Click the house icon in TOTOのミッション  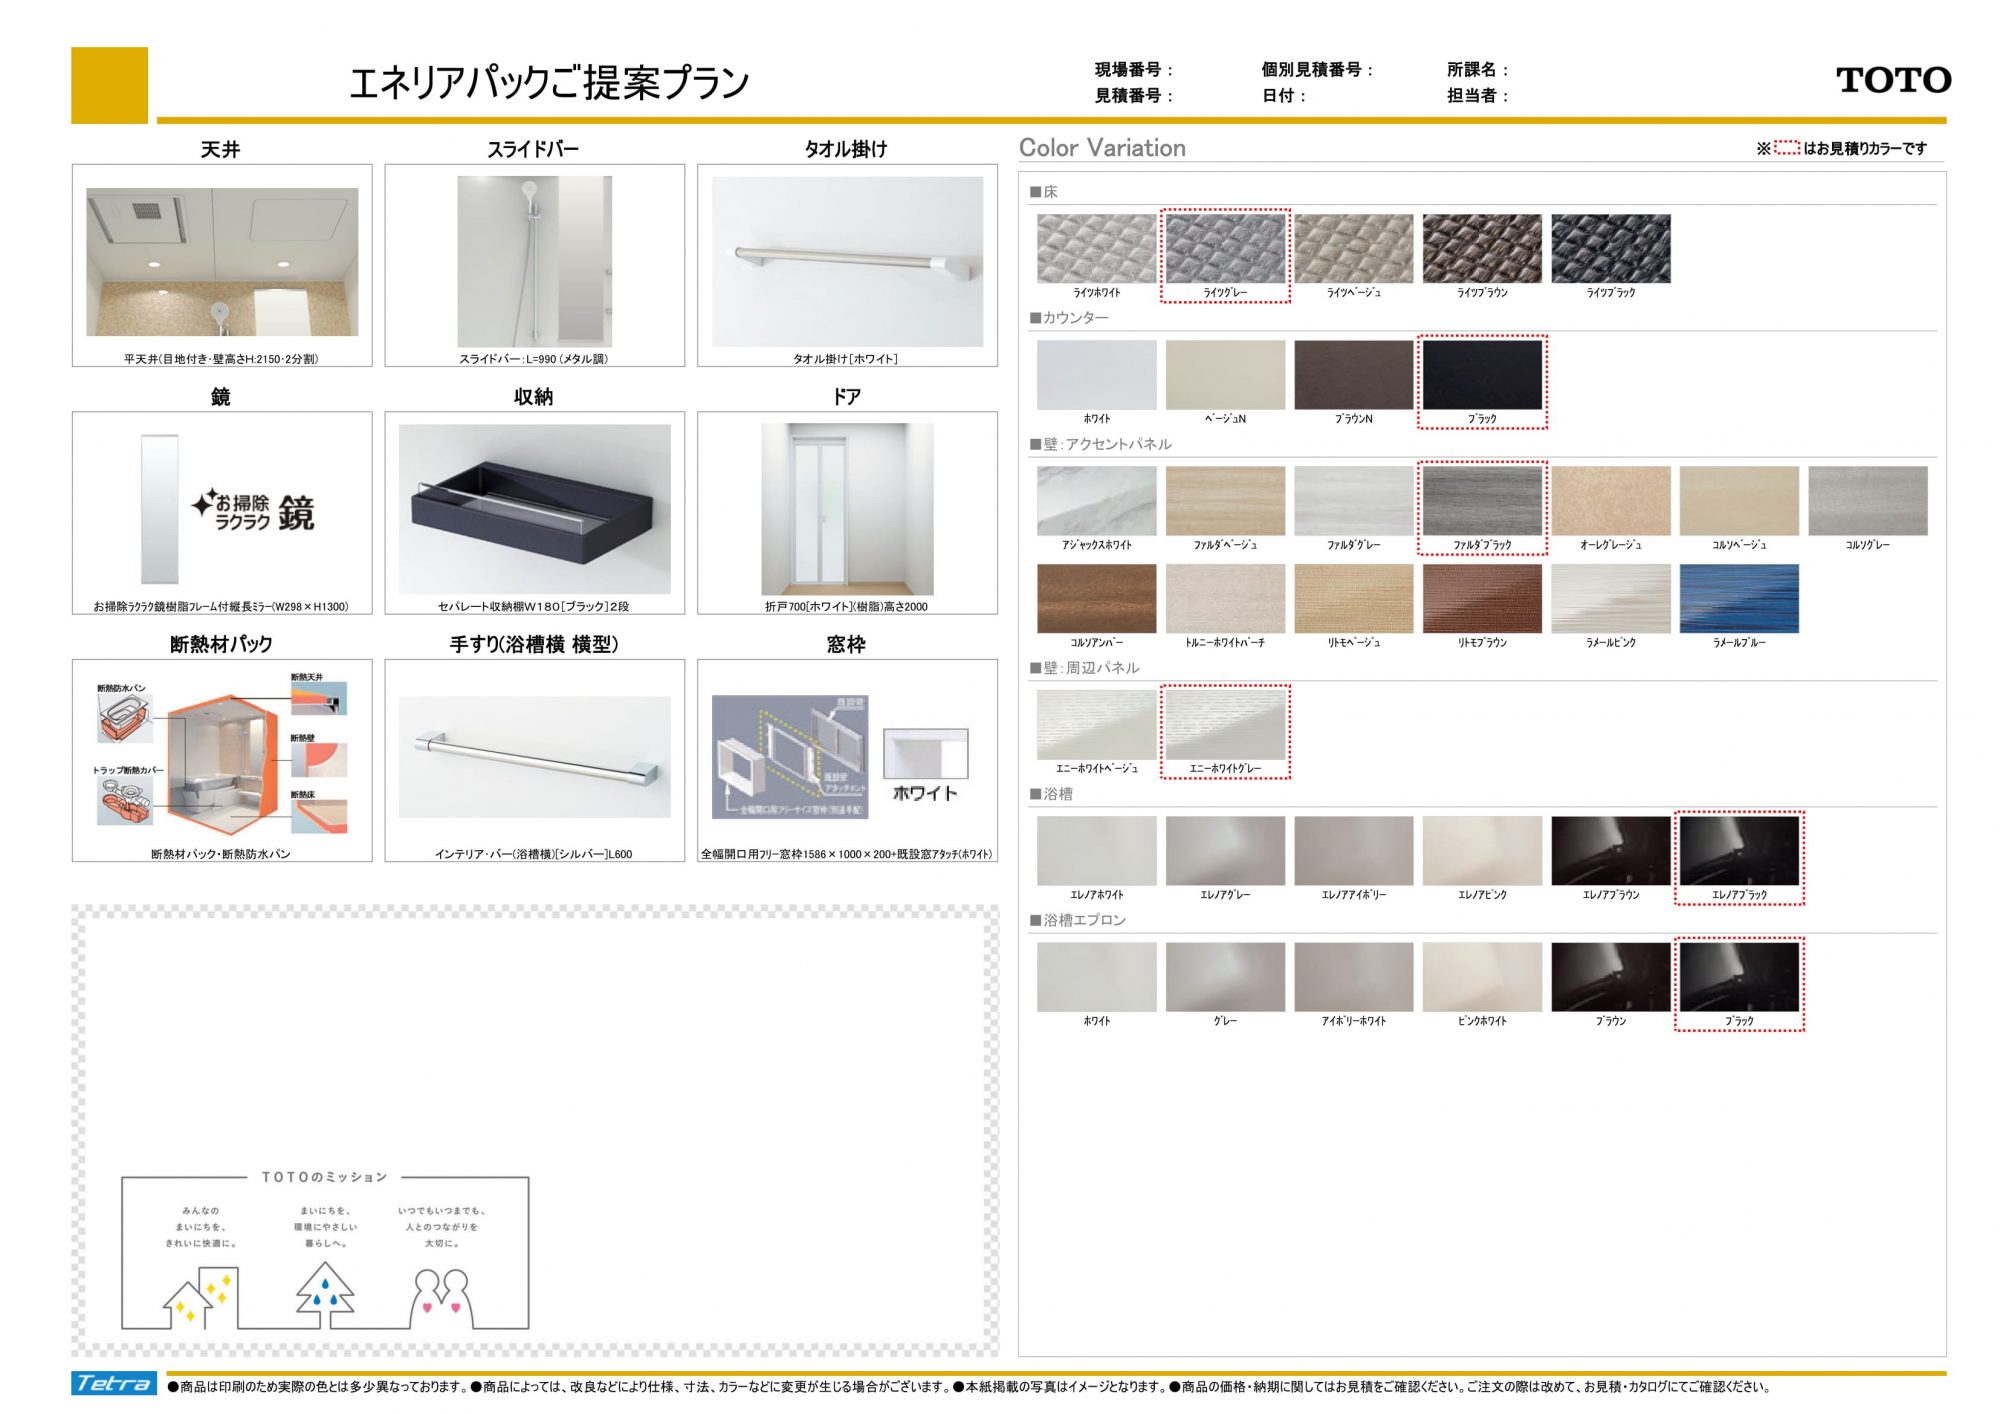203,1297
